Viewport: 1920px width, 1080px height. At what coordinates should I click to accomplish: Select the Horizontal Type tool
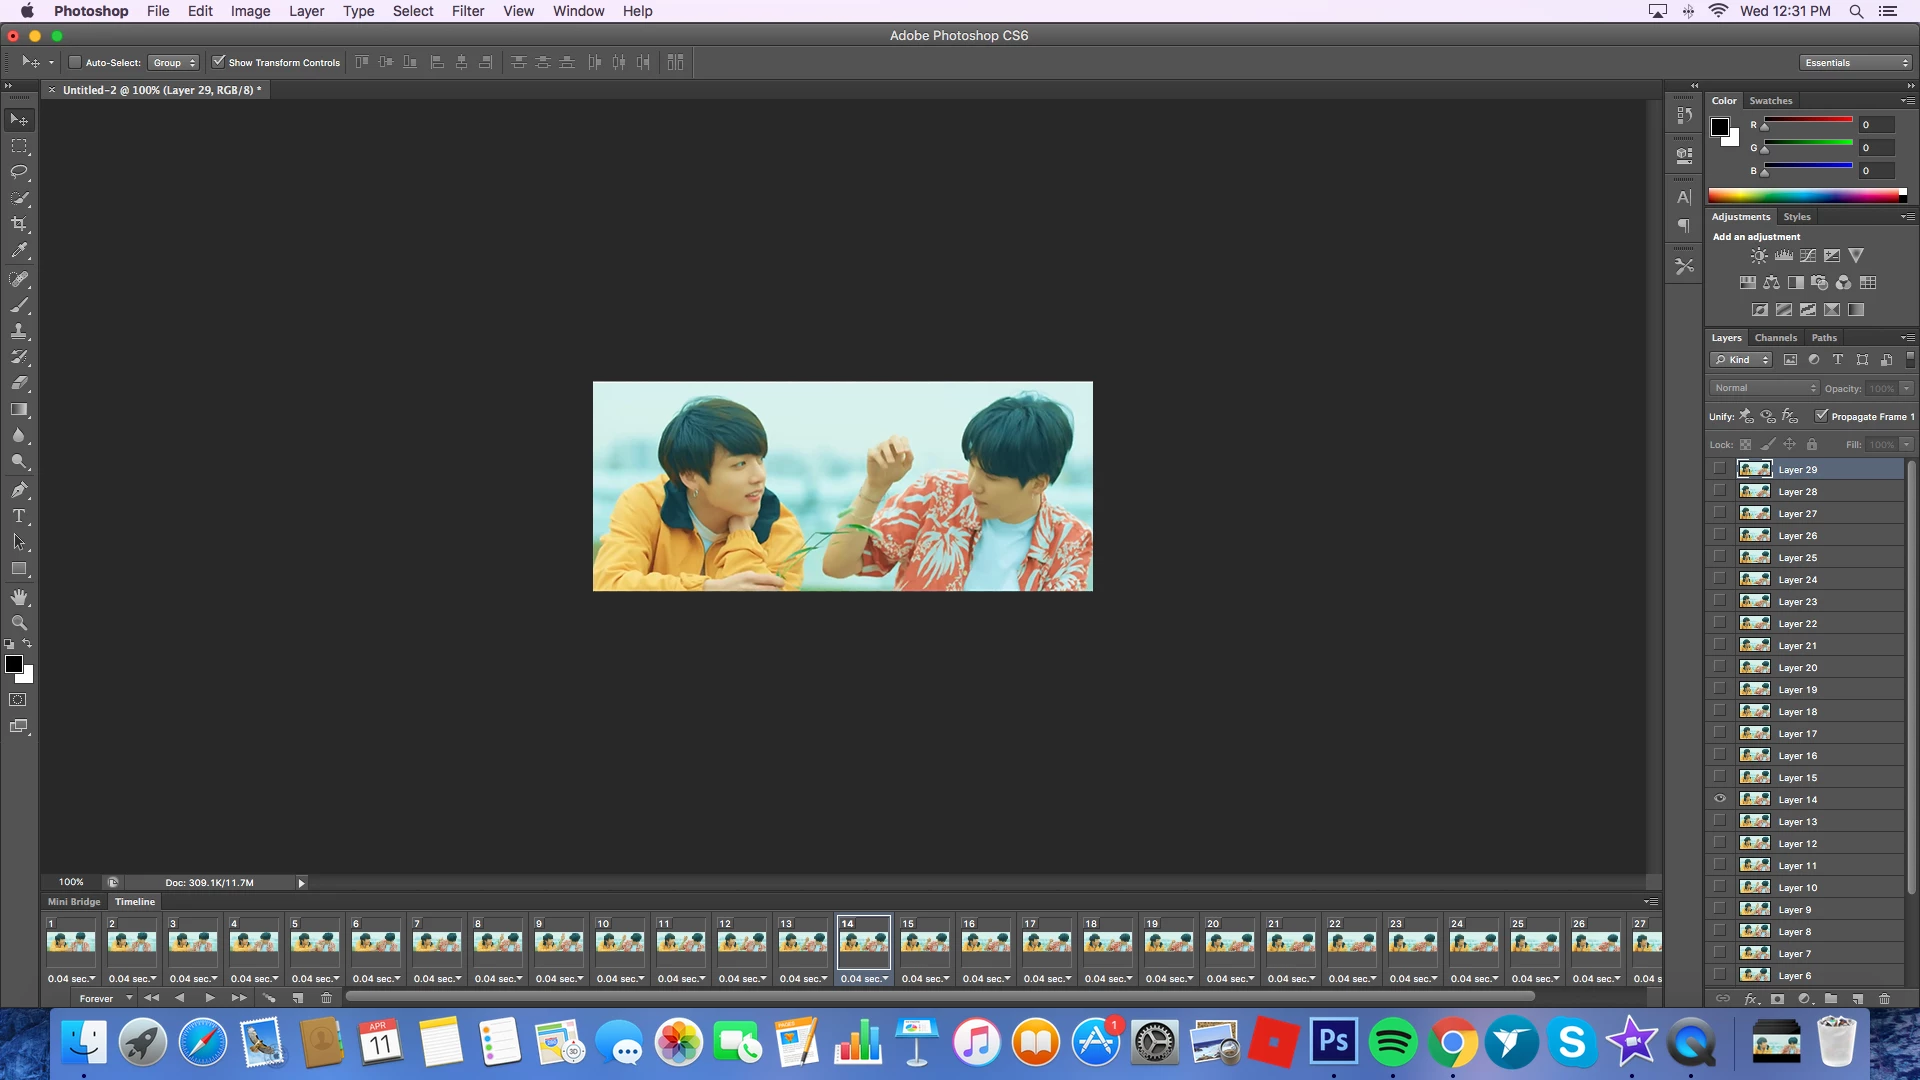click(19, 516)
